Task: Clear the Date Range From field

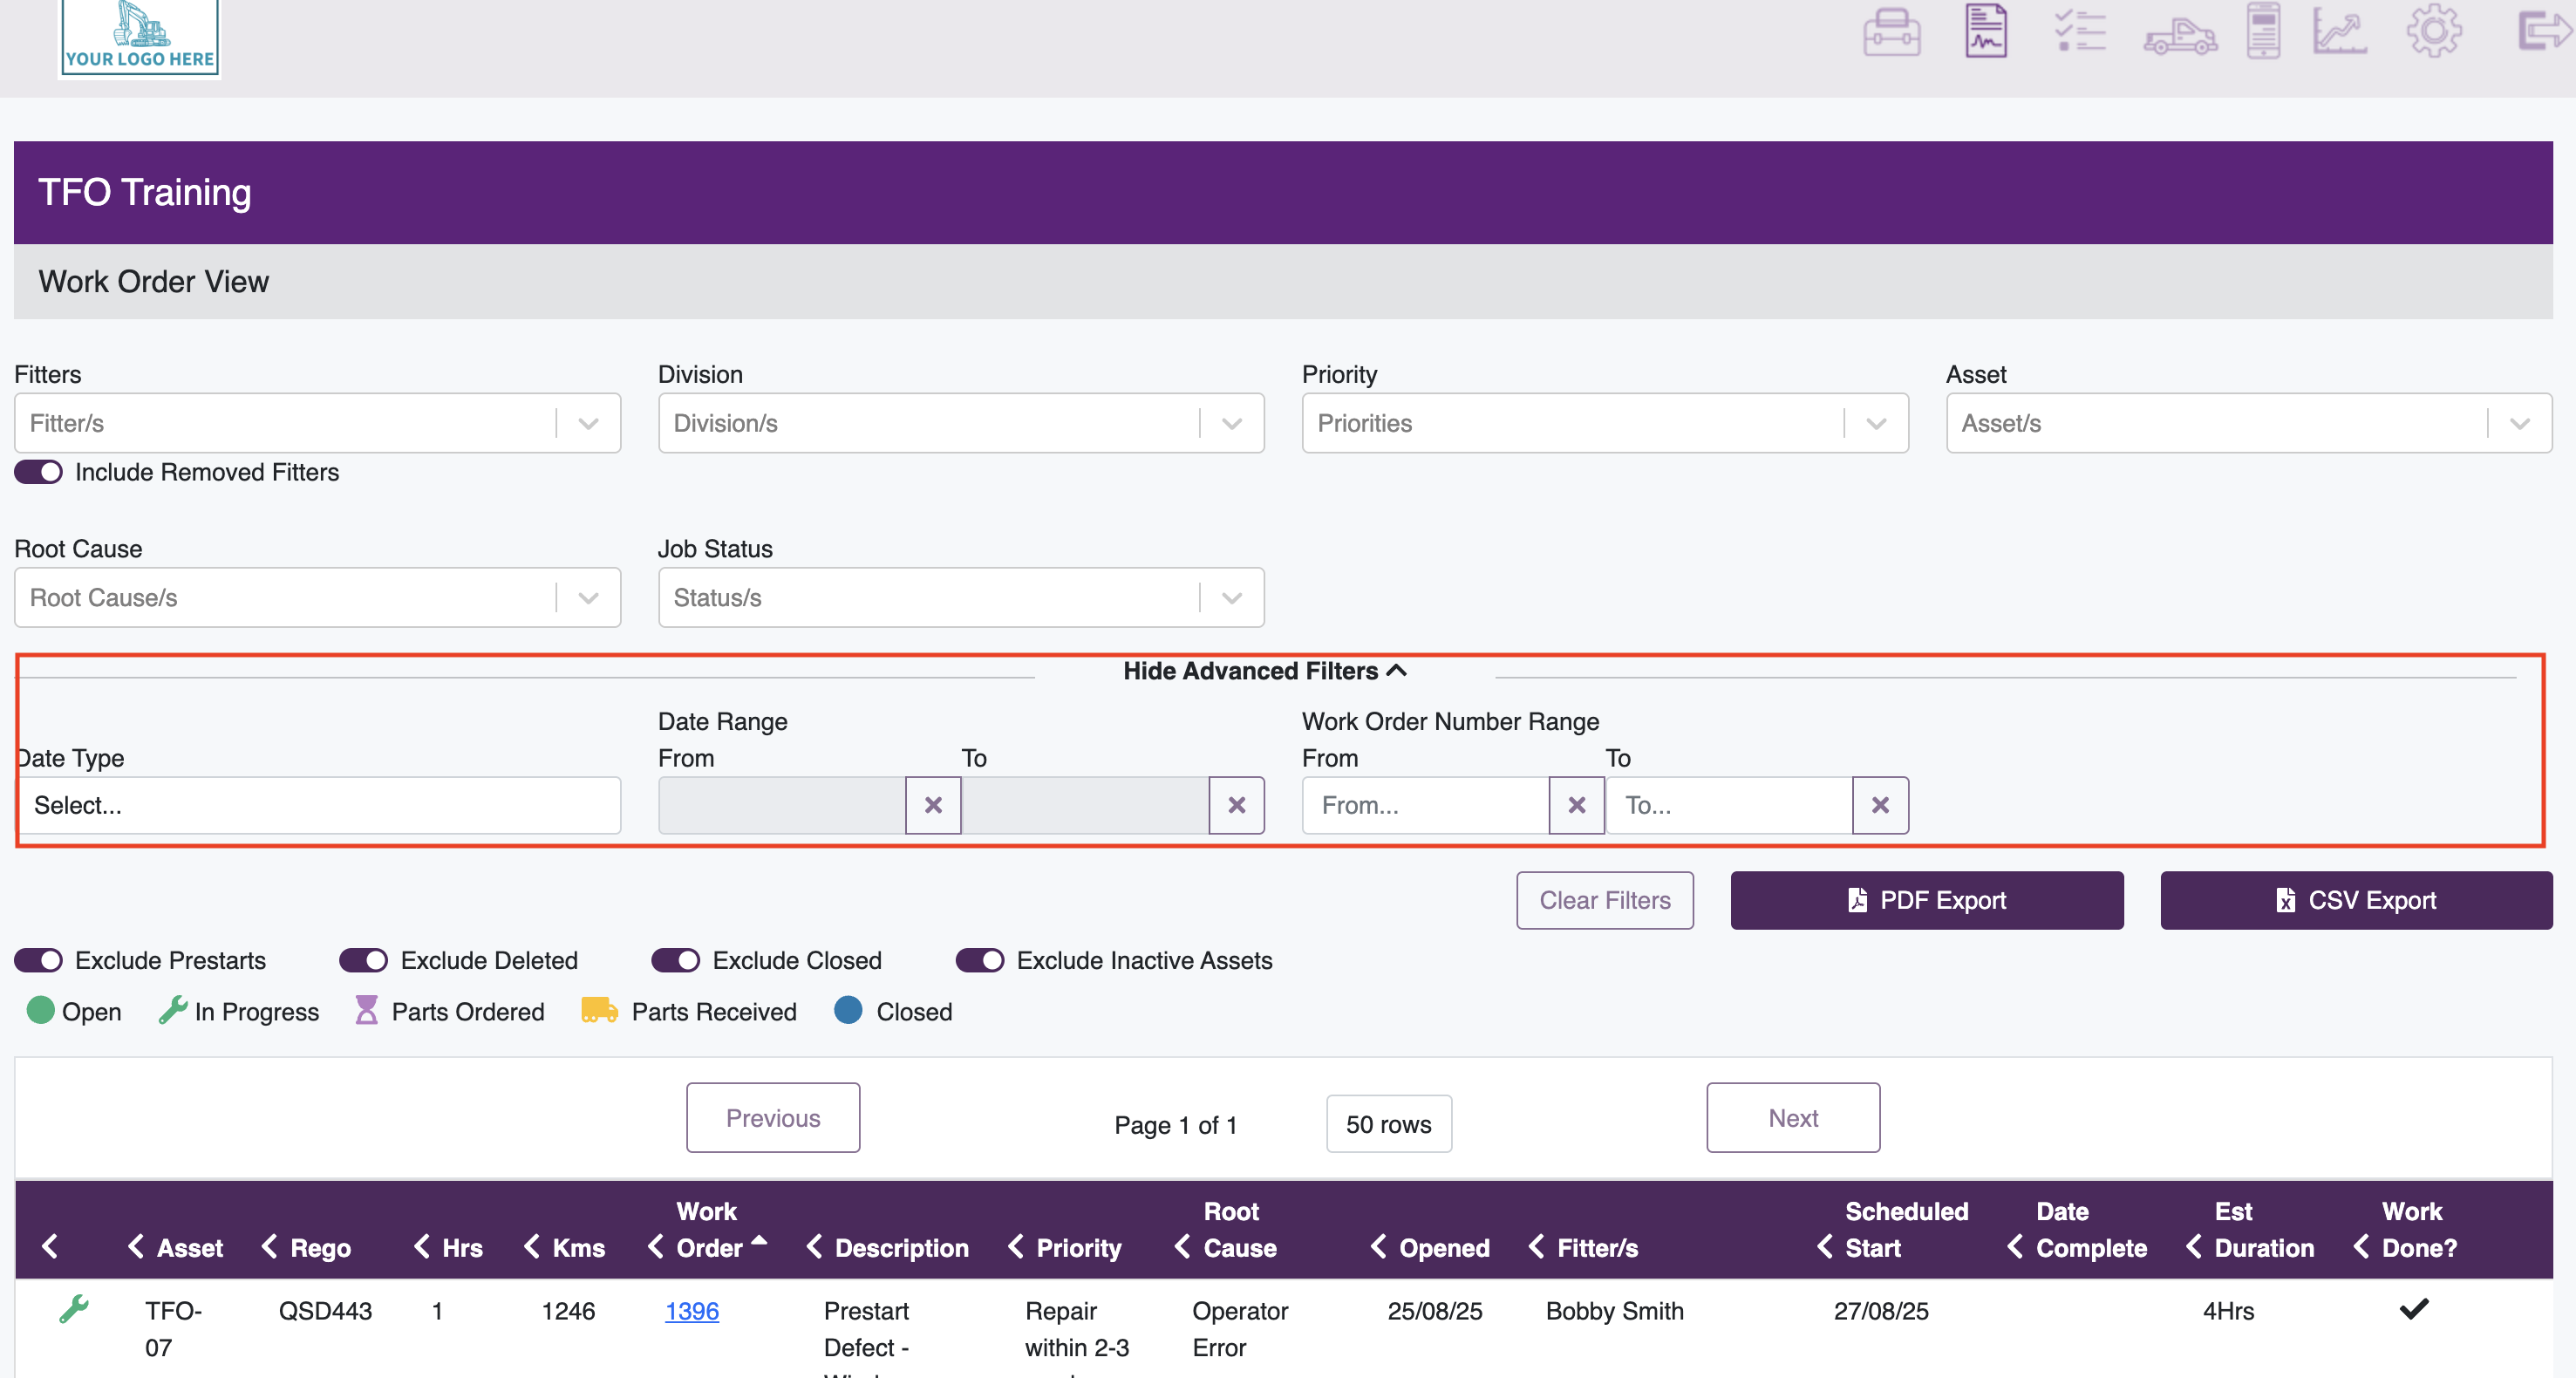Action: coord(933,805)
